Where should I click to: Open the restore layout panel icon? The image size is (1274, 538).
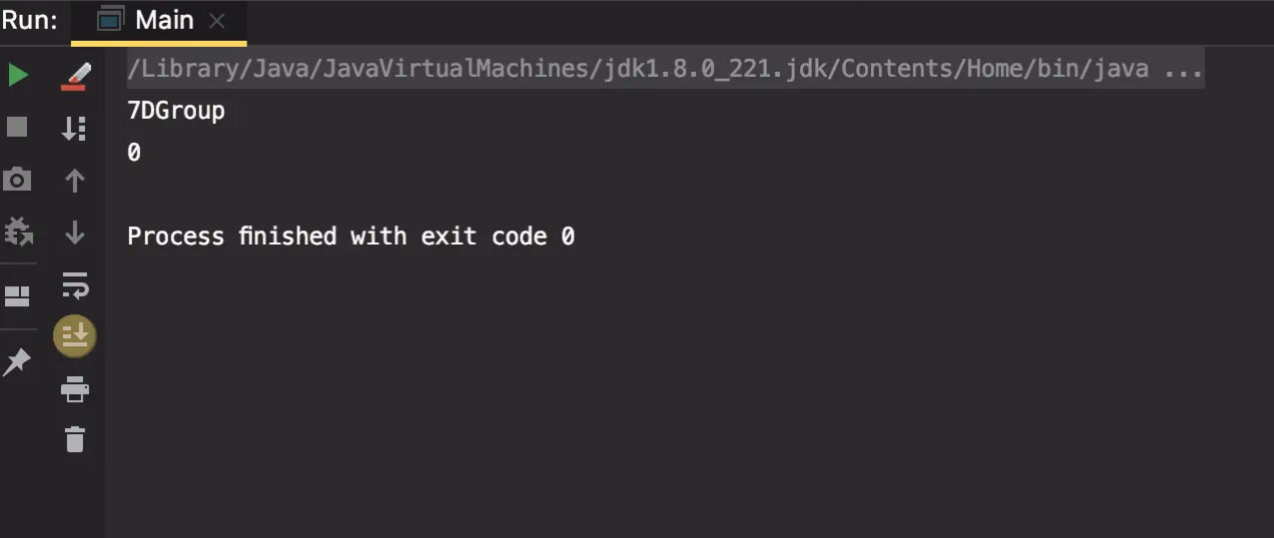pyautogui.click(x=17, y=296)
